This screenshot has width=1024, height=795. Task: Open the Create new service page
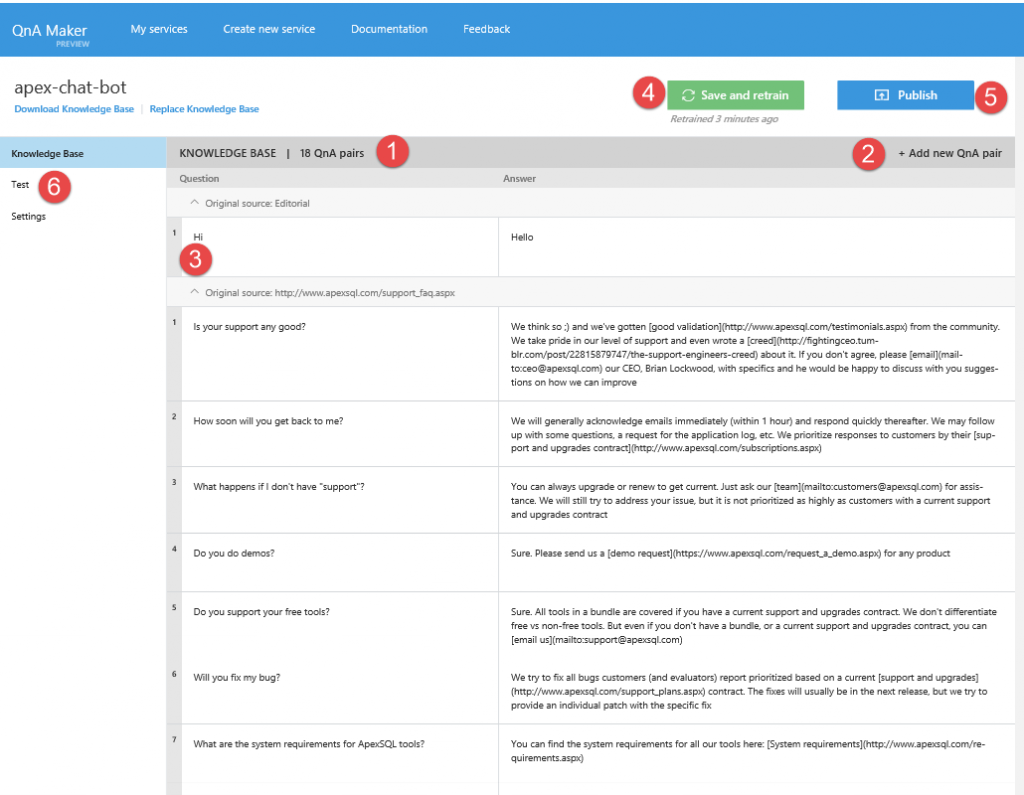[269, 29]
